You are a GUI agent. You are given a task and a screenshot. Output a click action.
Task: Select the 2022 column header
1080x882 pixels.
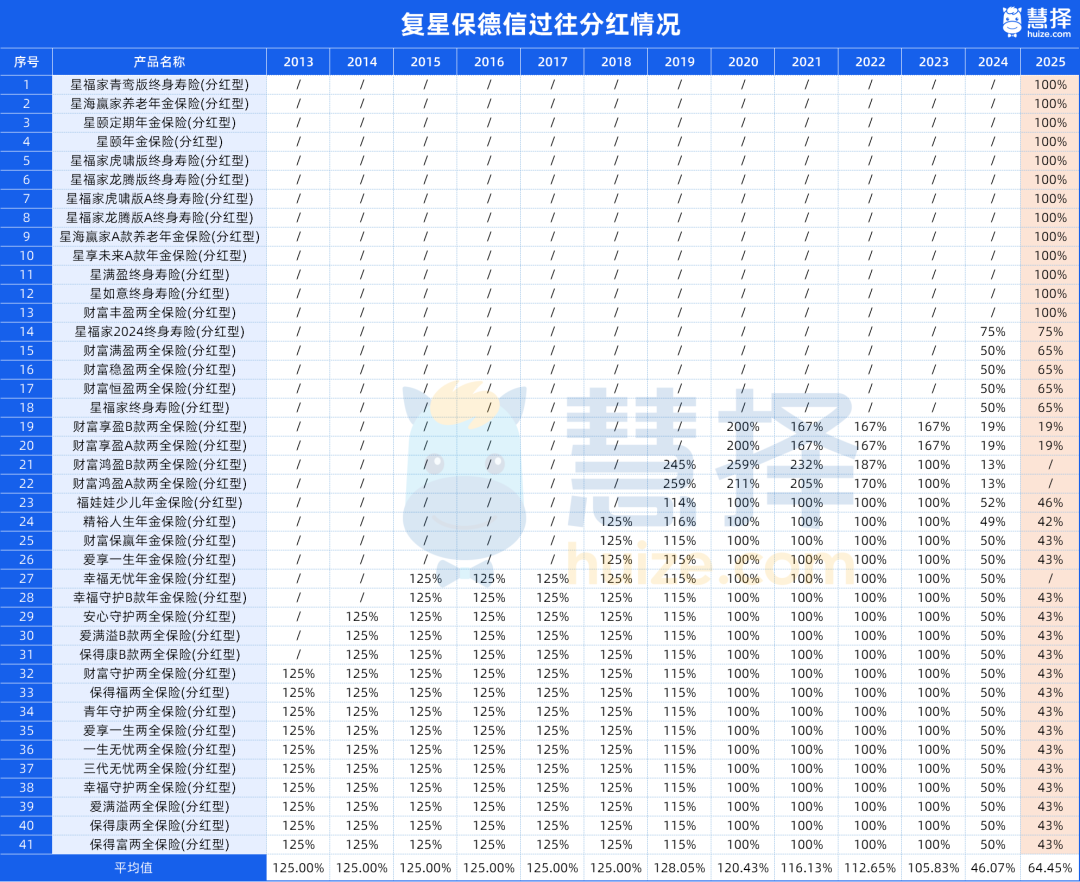[870, 62]
